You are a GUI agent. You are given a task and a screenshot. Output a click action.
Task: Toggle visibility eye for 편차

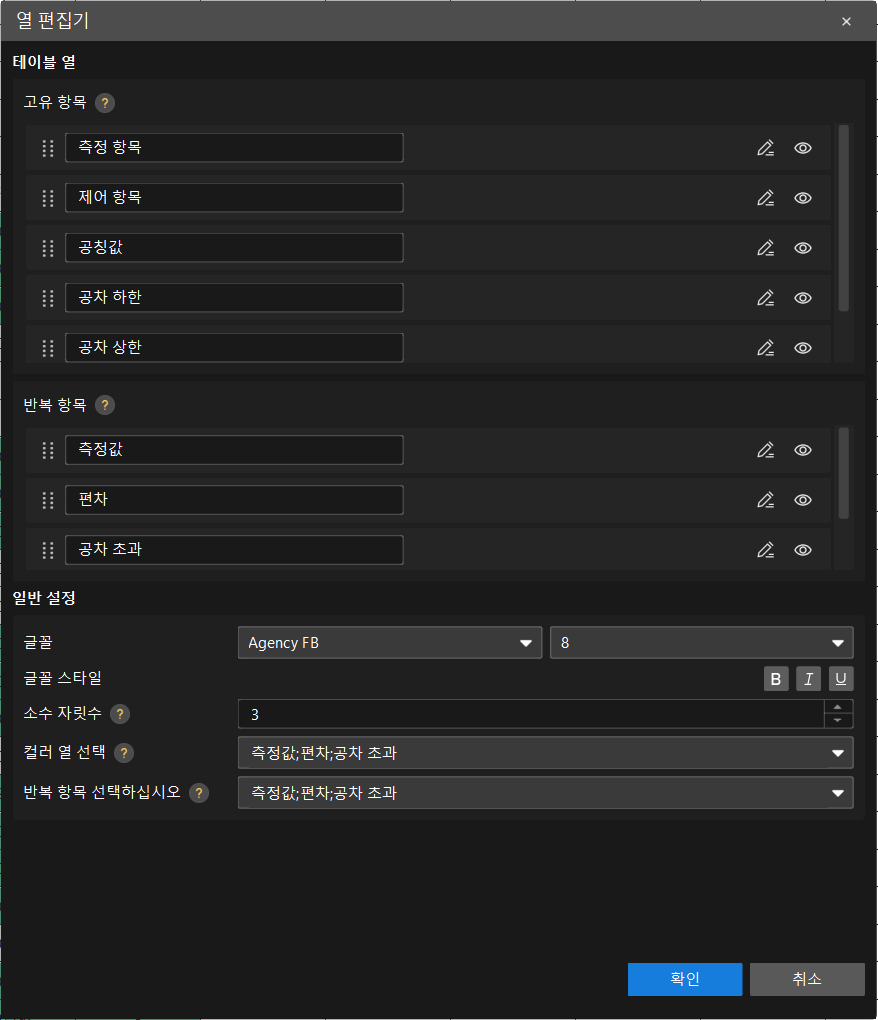[x=803, y=500]
